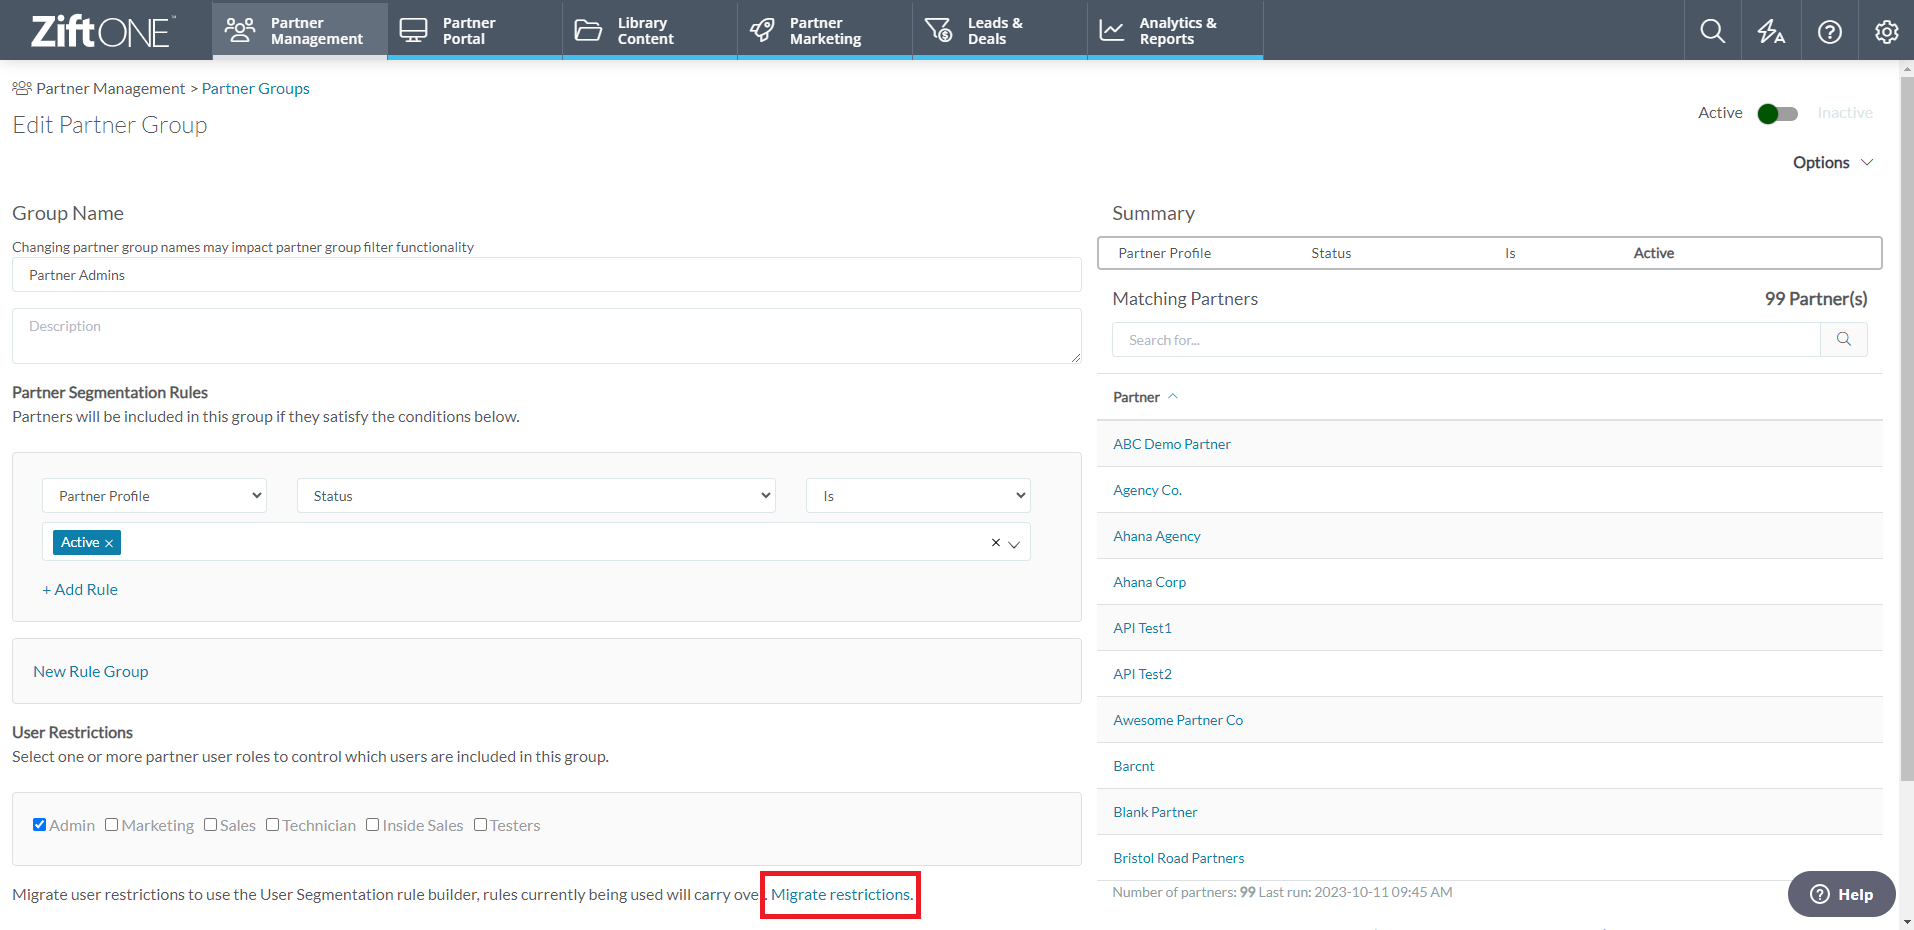Open the Partner Profile dropdown
This screenshot has height=930, width=1914.
[x=154, y=496]
